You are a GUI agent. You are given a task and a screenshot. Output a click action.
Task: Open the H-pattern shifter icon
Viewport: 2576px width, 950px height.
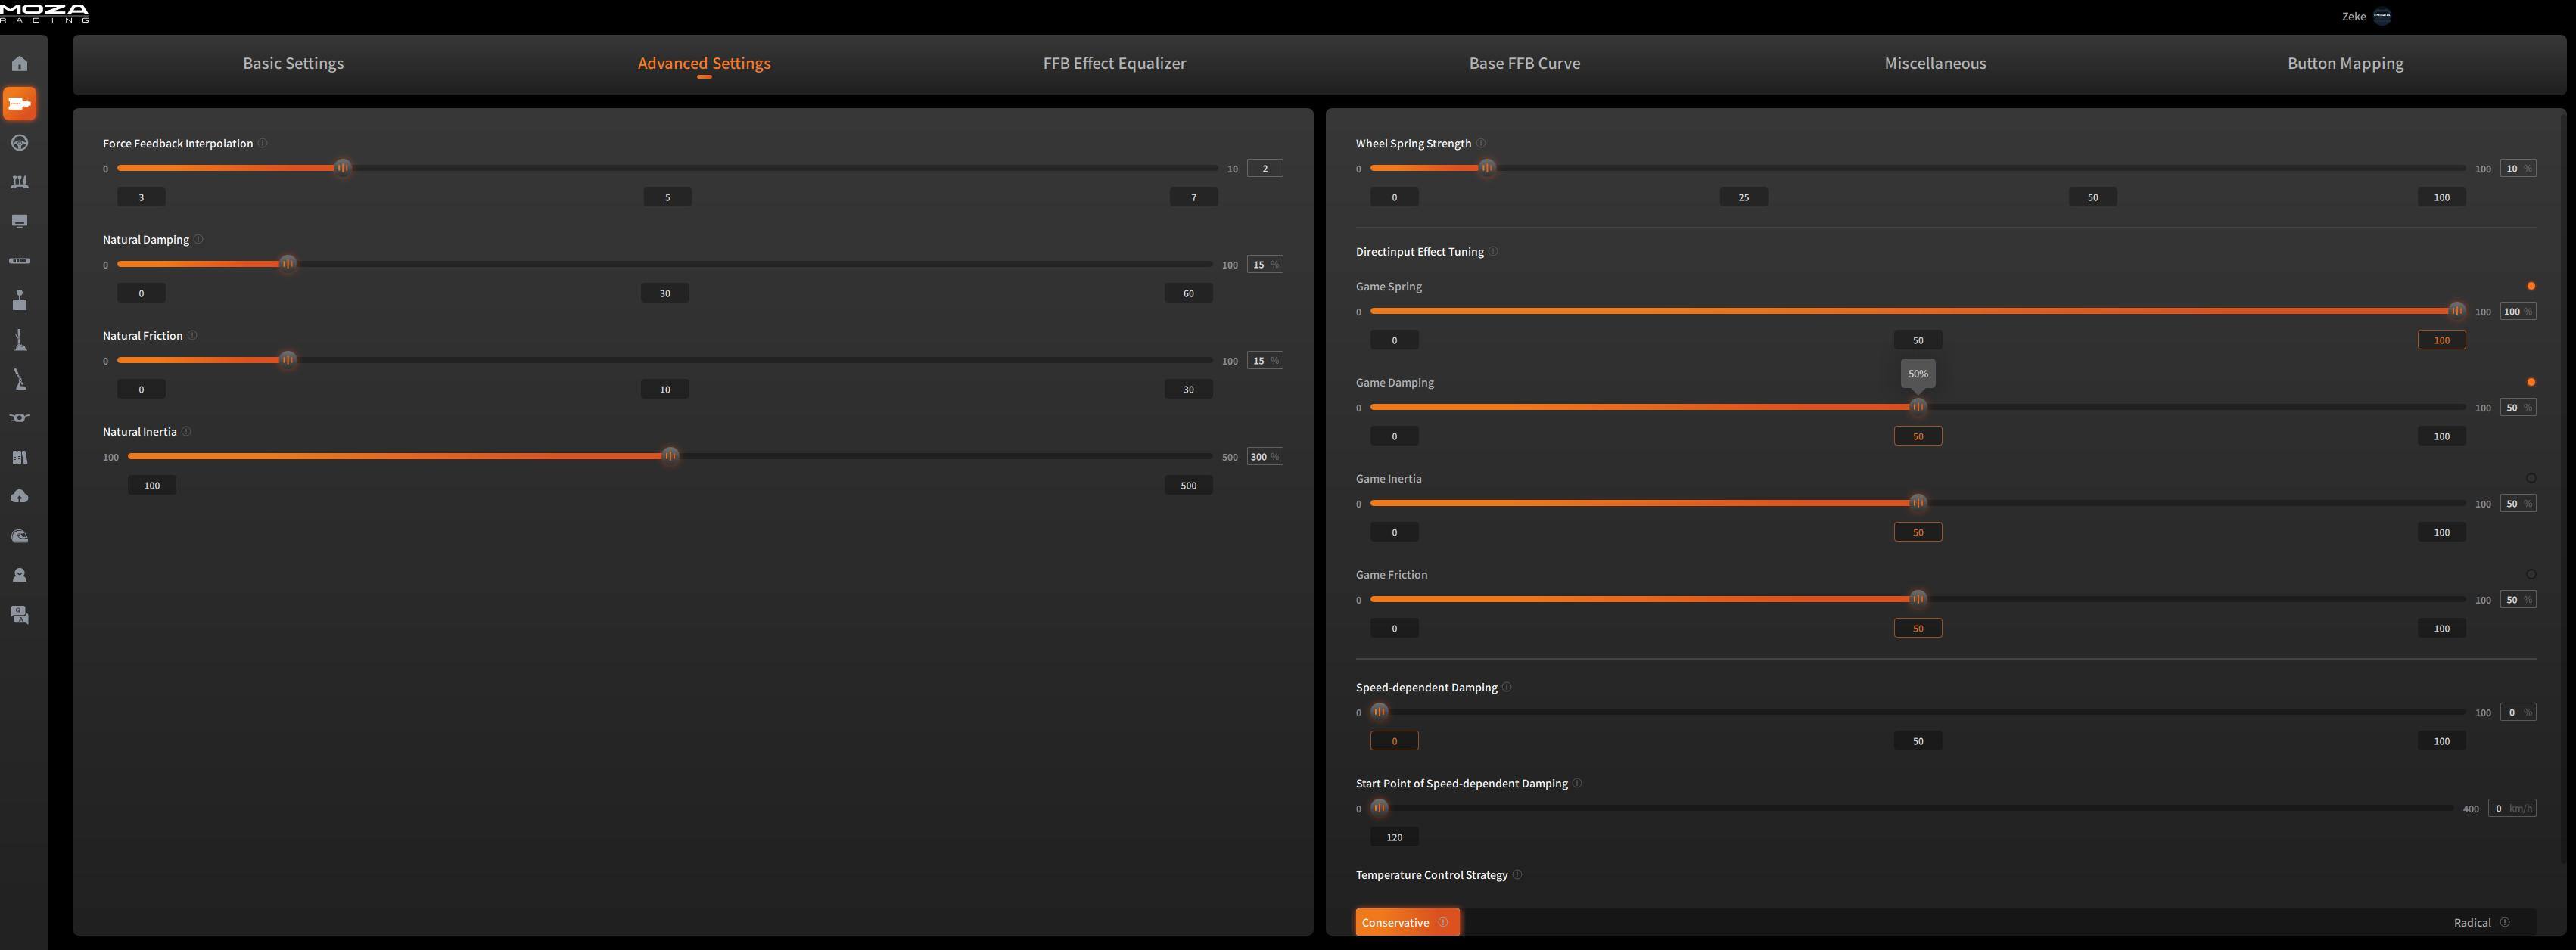pos(19,300)
